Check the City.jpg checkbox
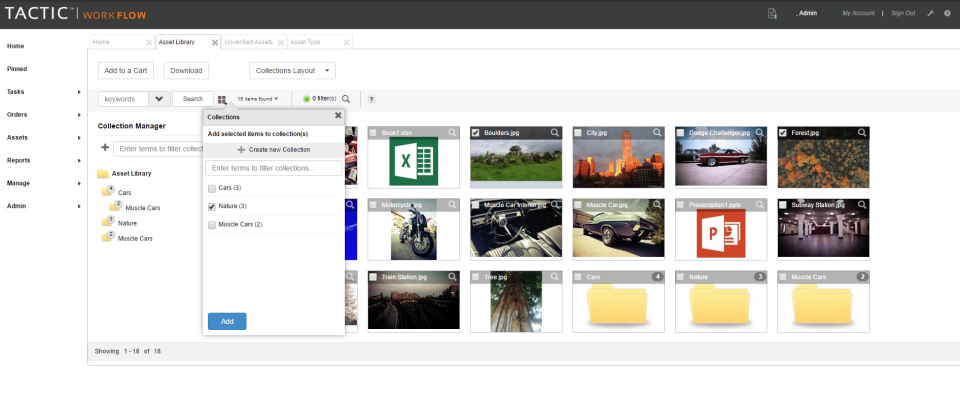Image resolution: width=960 pixels, height=395 pixels. pyautogui.click(x=578, y=132)
